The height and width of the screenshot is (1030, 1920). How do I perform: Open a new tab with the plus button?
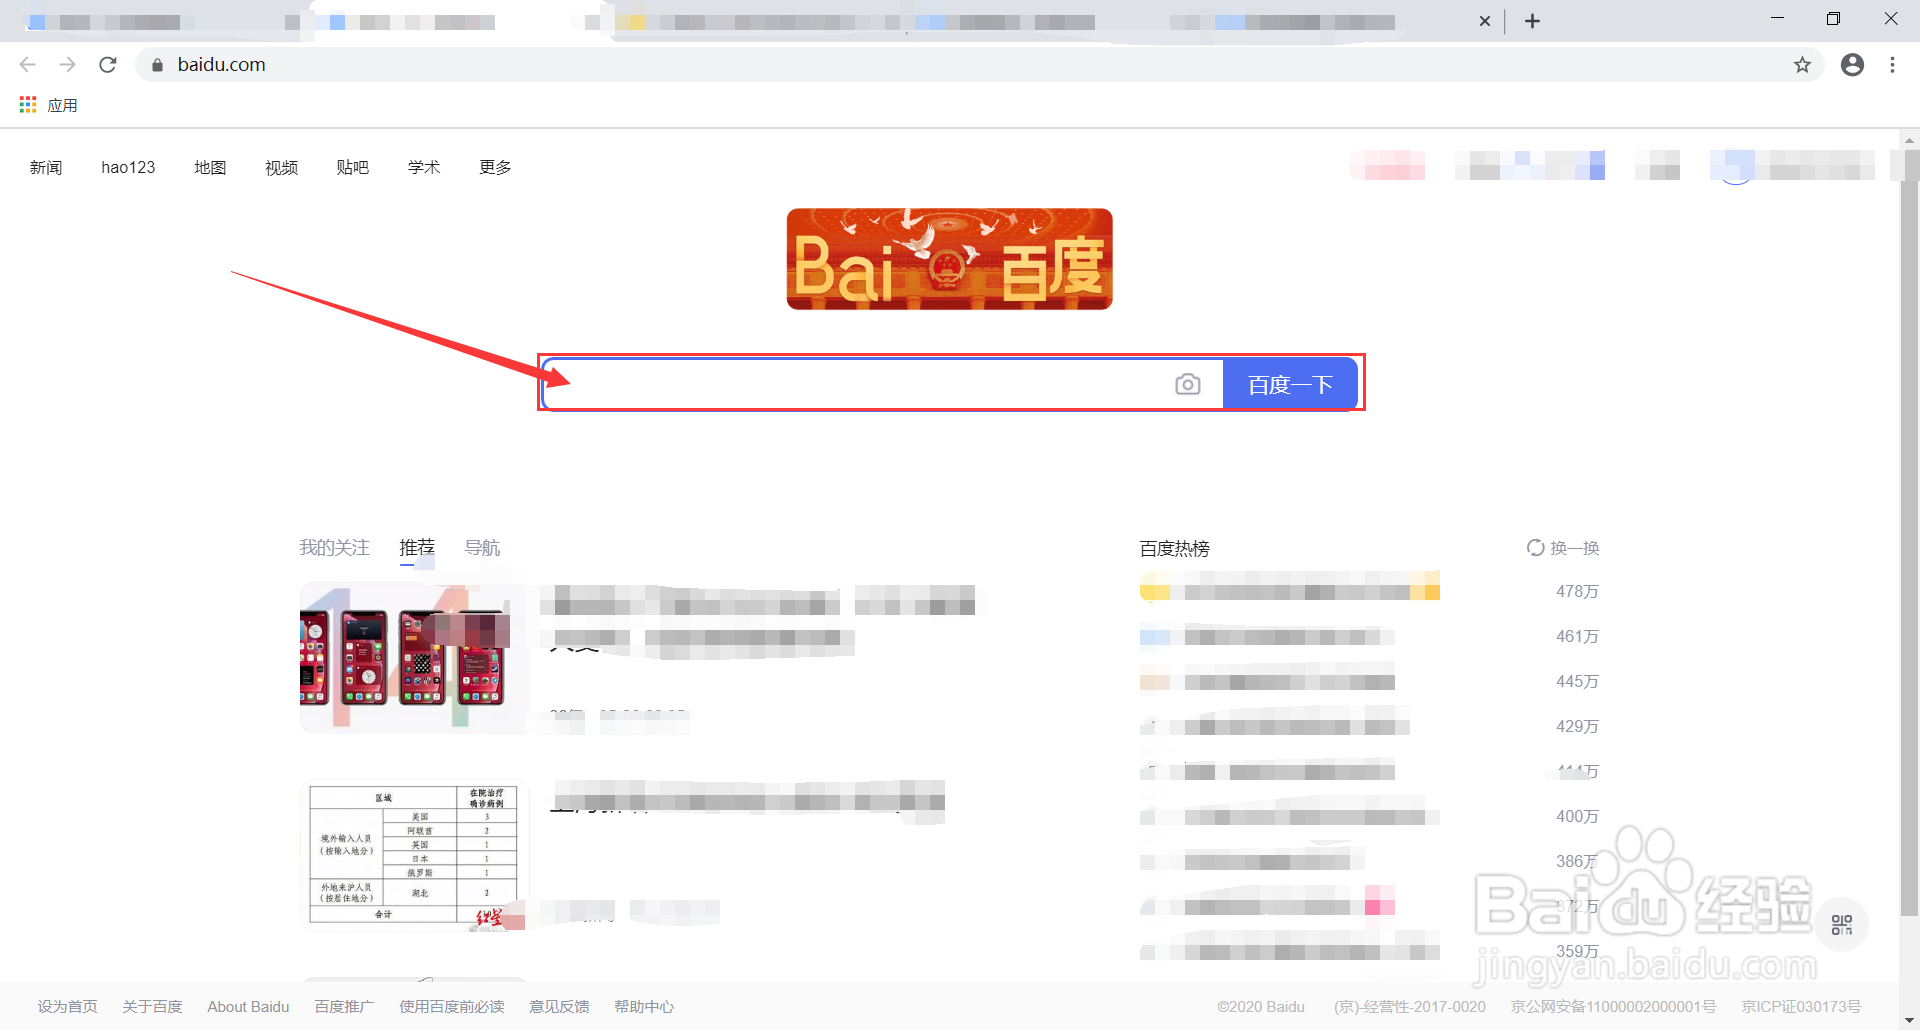point(1532,21)
